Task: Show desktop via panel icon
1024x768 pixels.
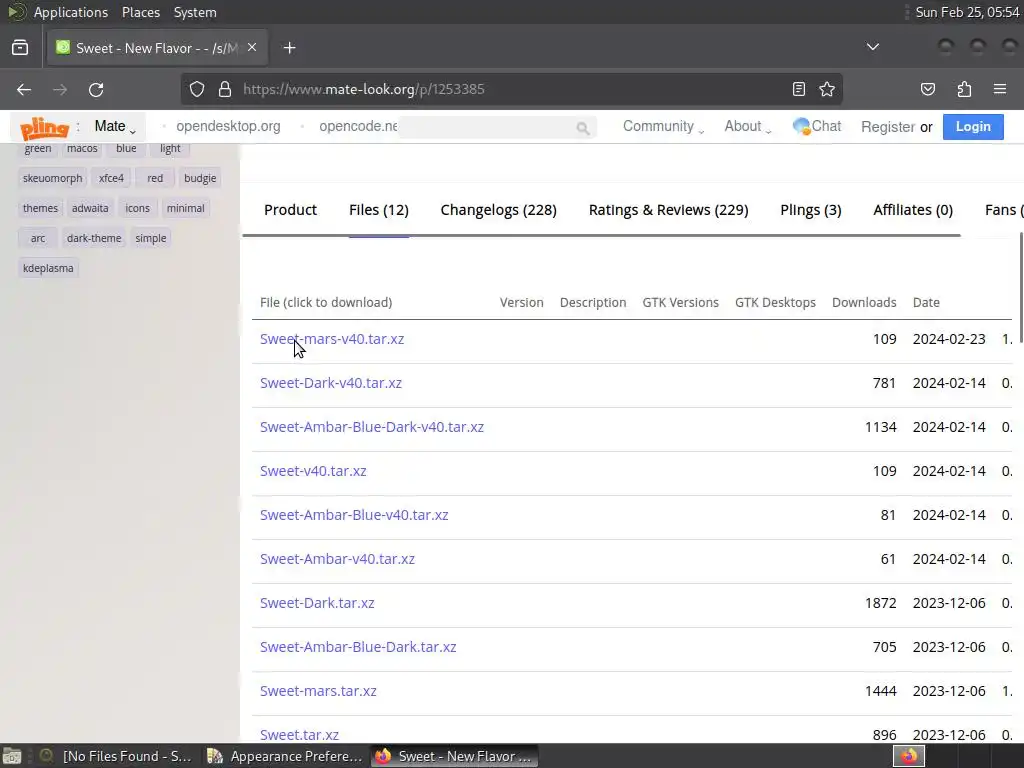Action: coord(12,756)
